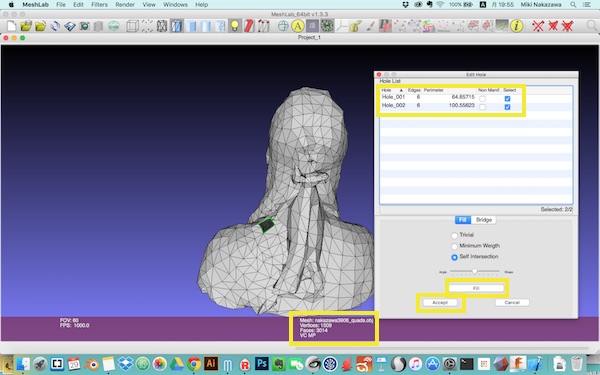The image size is (600, 375).
Task: Click the Wi-Fi status menu bar icon
Action: pyautogui.click(x=440, y=5)
